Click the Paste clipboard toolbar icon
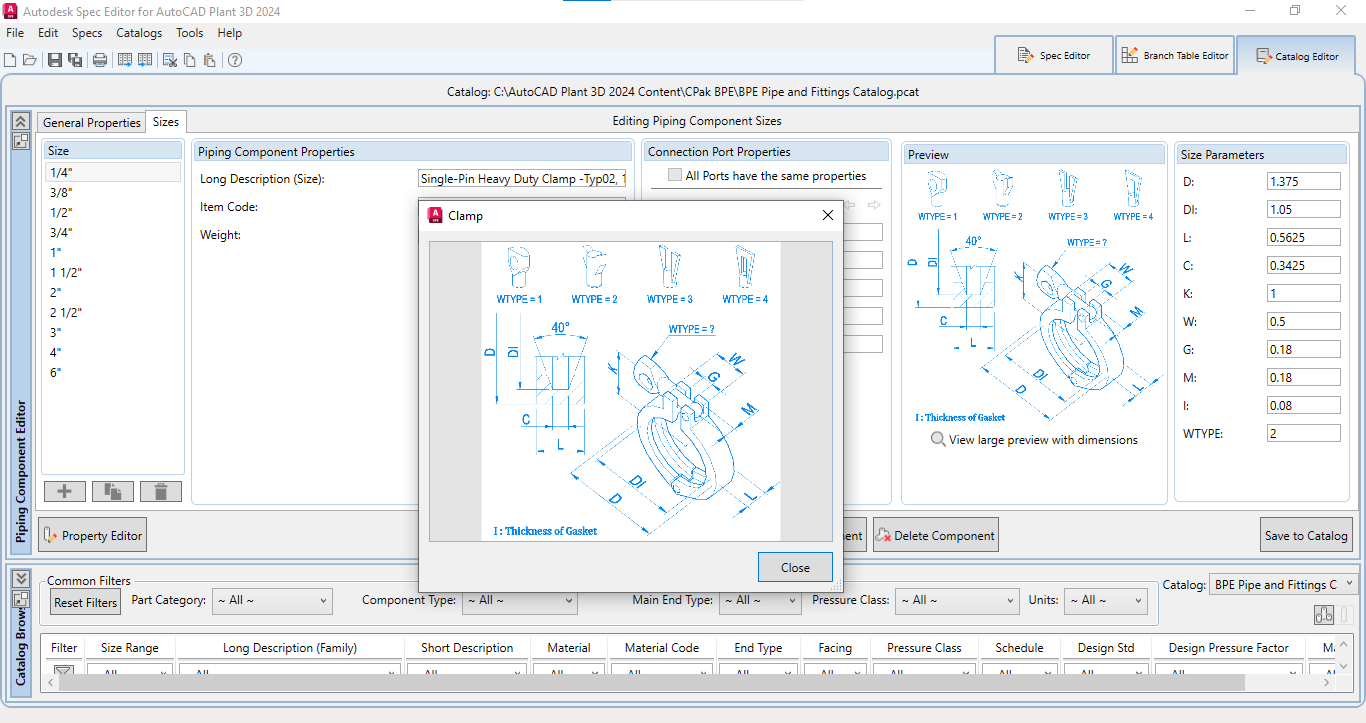Screen dimensions: 1366x723 coord(209,60)
